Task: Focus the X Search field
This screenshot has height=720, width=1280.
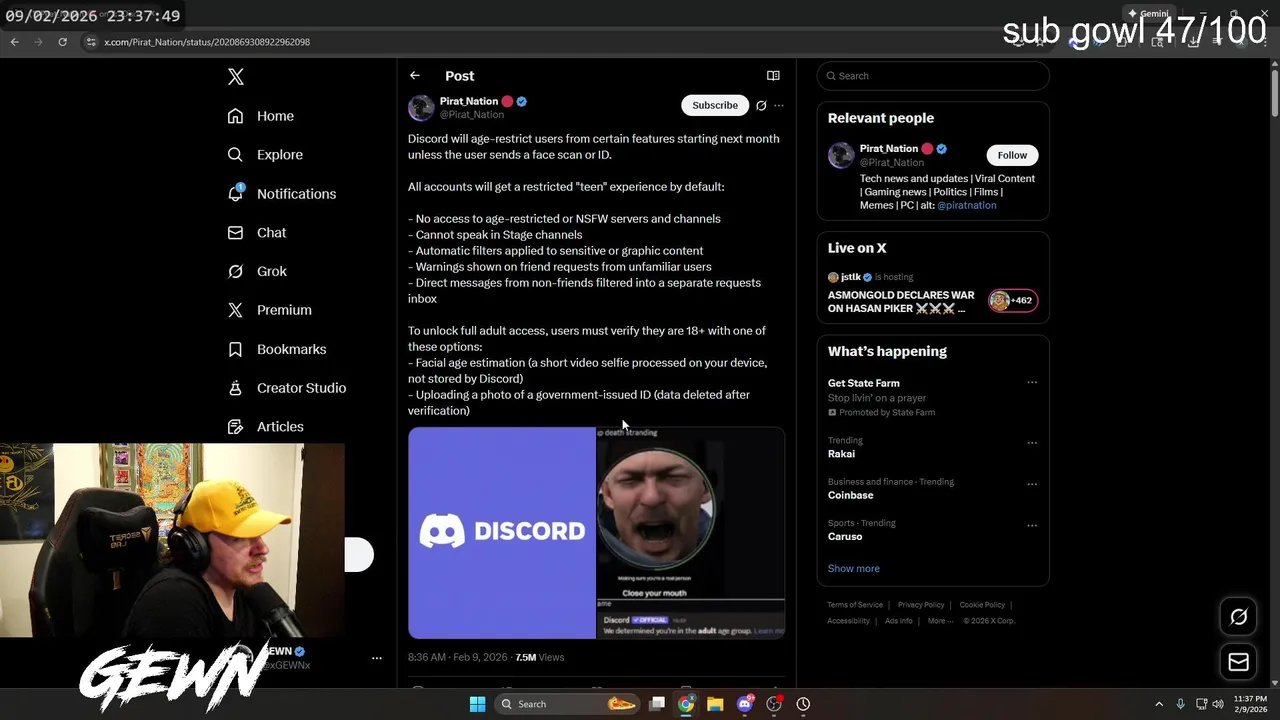Action: pyautogui.click(x=933, y=76)
